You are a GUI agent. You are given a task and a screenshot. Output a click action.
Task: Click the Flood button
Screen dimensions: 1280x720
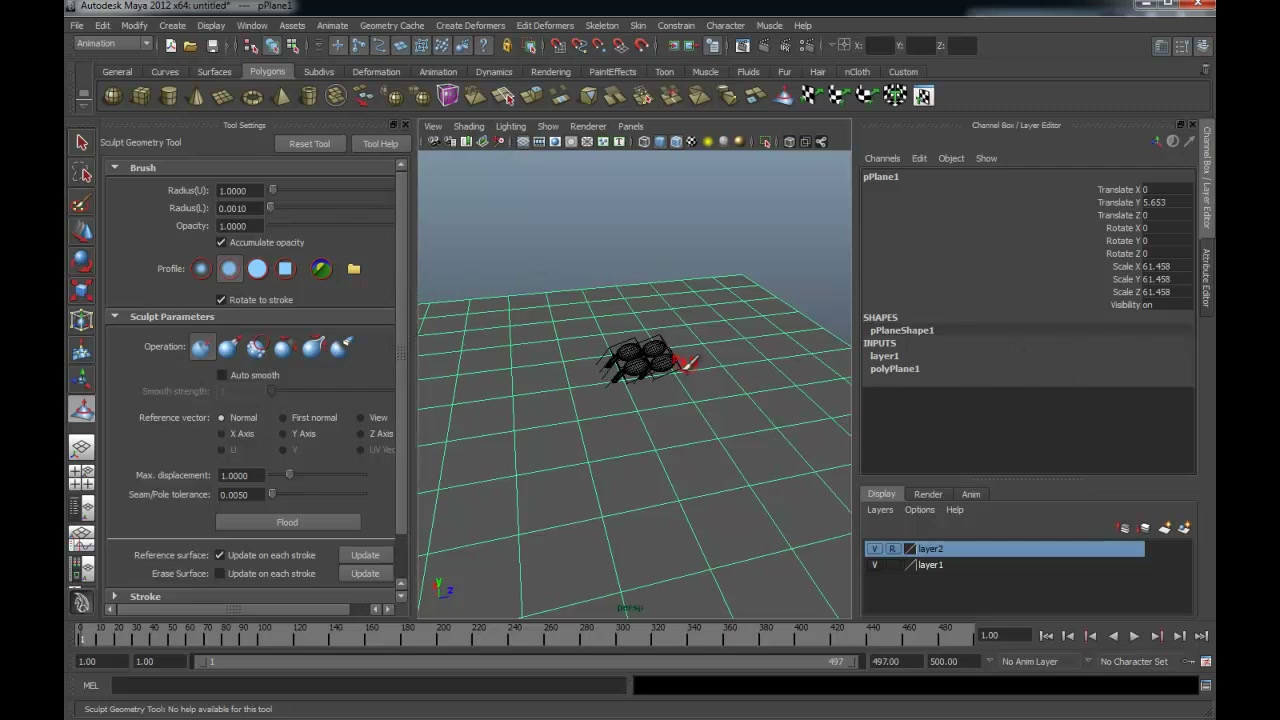pyautogui.click(x=287, y=522)
